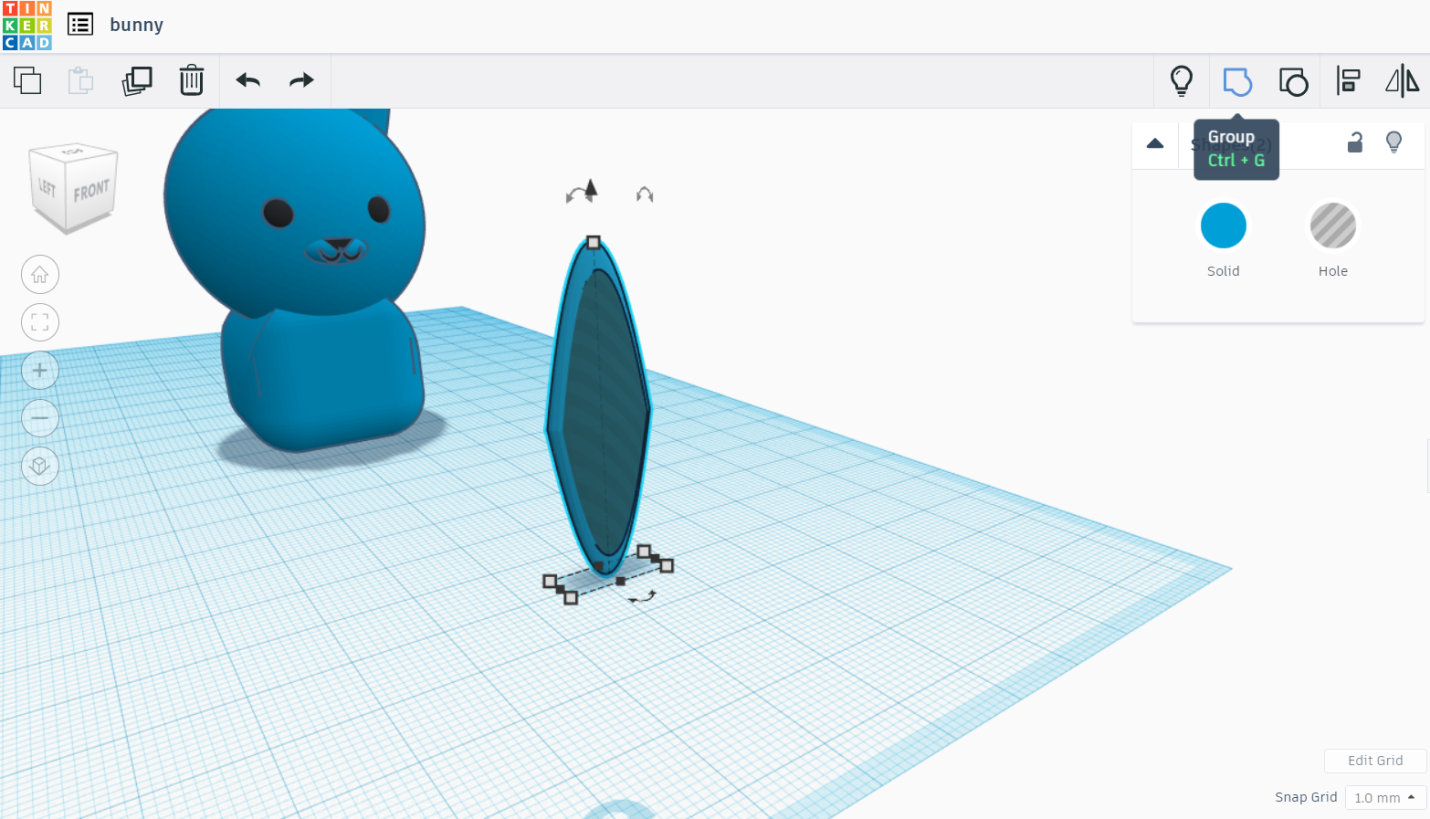The height and width of the screenshot is (819, 1430).
Task: Click the Show all lightbulb icon
Action: point(1182,81)
